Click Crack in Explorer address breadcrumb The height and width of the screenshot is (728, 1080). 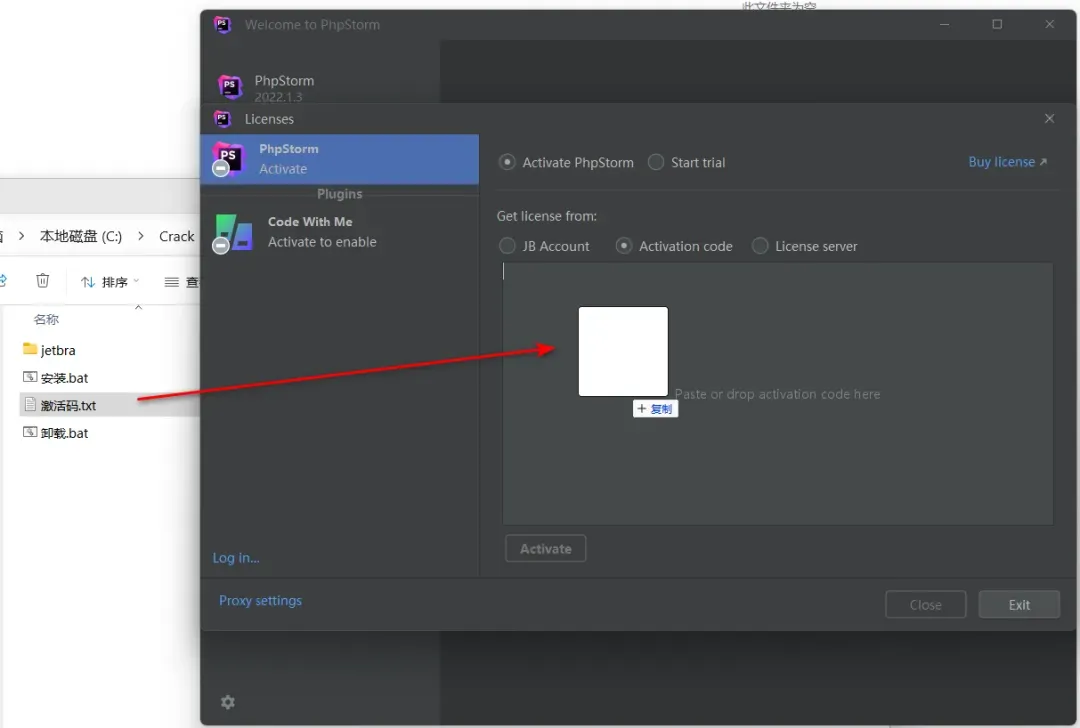pos(177,236)
